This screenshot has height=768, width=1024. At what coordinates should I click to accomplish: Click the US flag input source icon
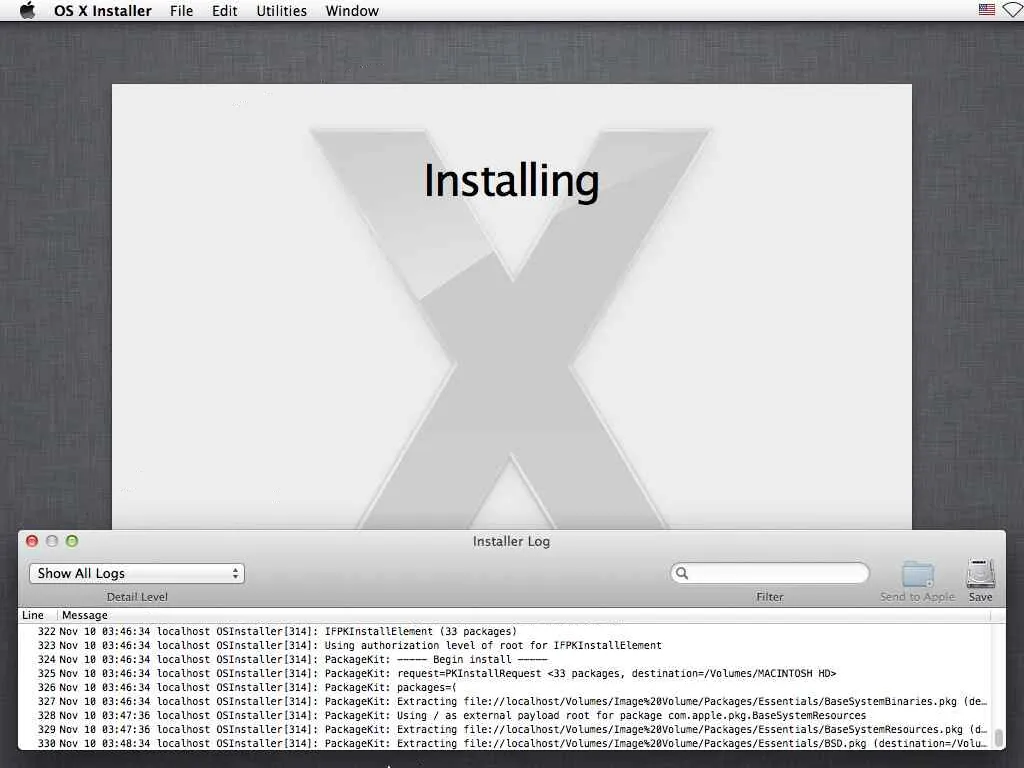tap(987, 10)
